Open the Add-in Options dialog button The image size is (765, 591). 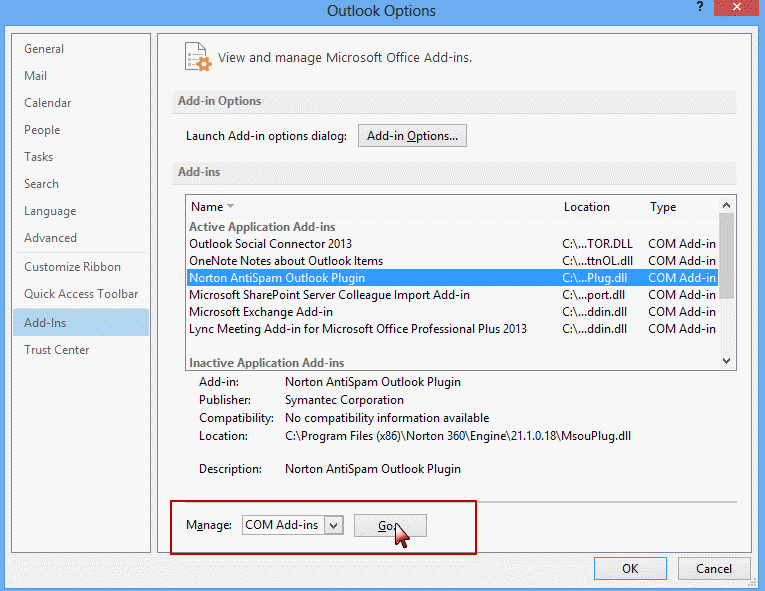[x=412, y=136]
